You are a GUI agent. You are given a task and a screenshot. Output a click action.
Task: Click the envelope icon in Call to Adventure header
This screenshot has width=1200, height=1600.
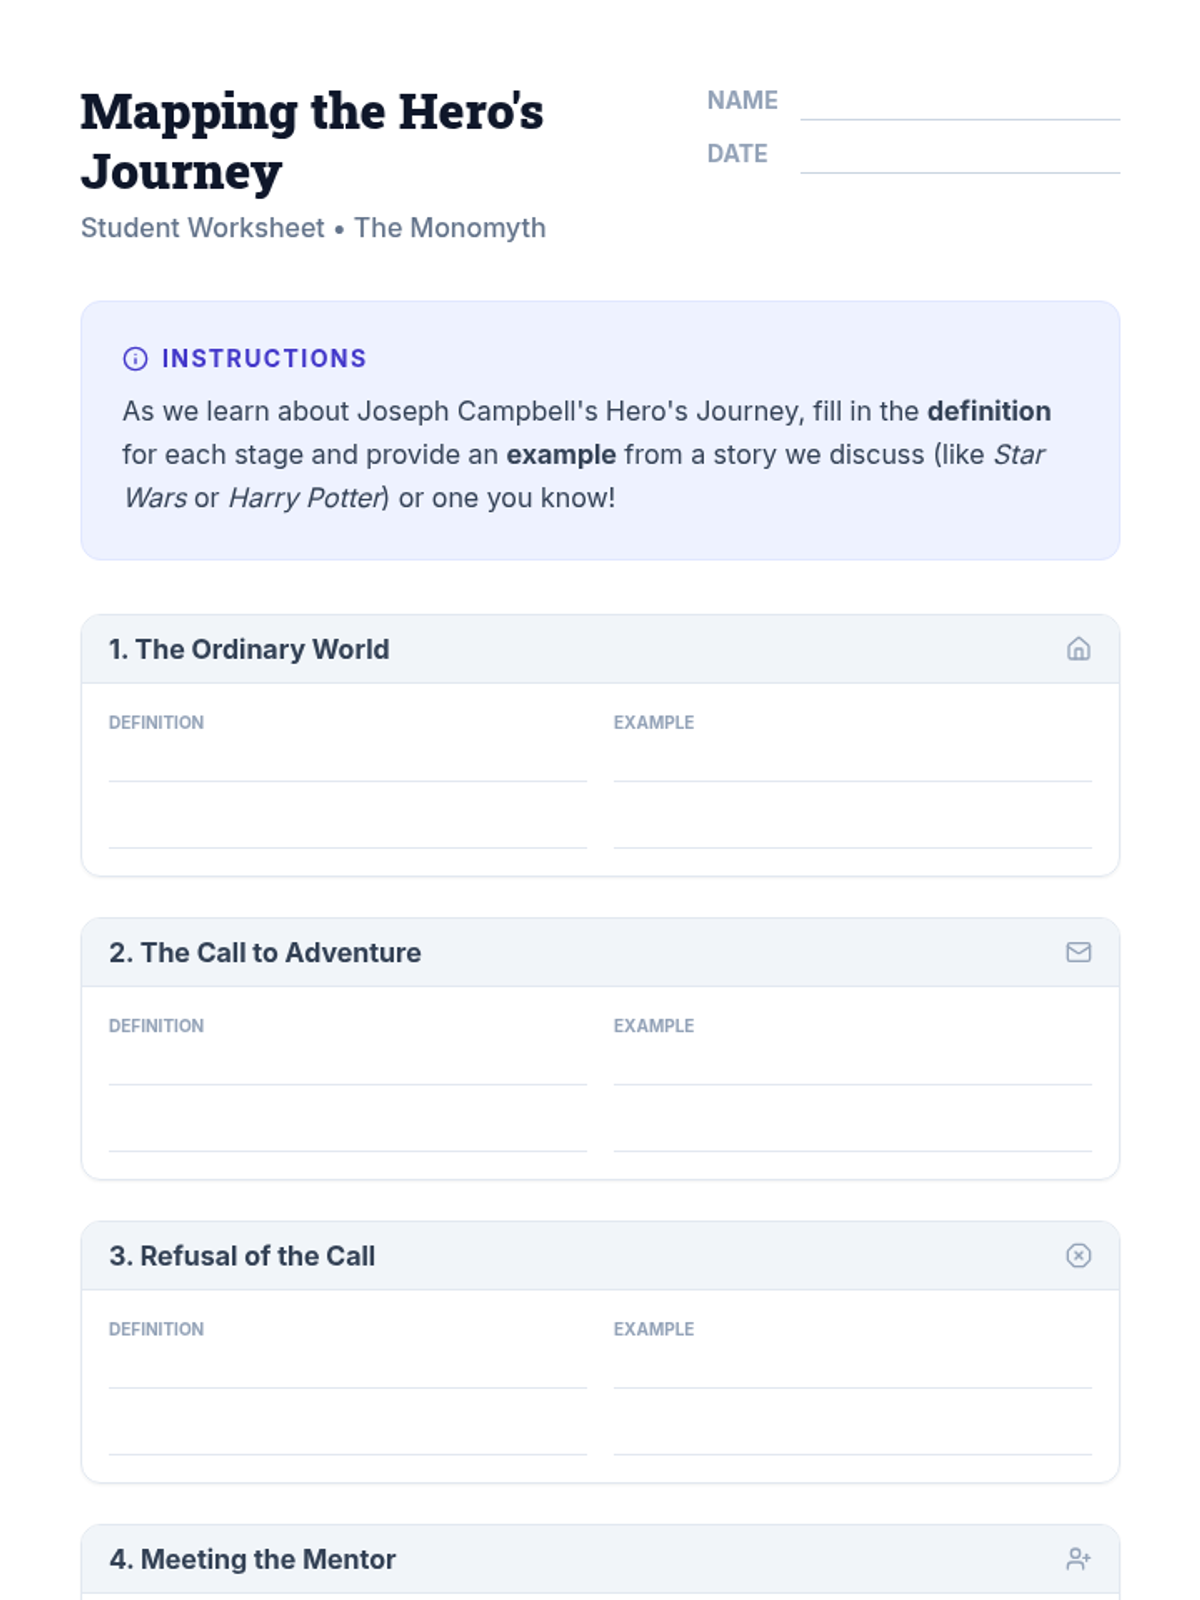pyautogui.click(x=1078, y=952)
